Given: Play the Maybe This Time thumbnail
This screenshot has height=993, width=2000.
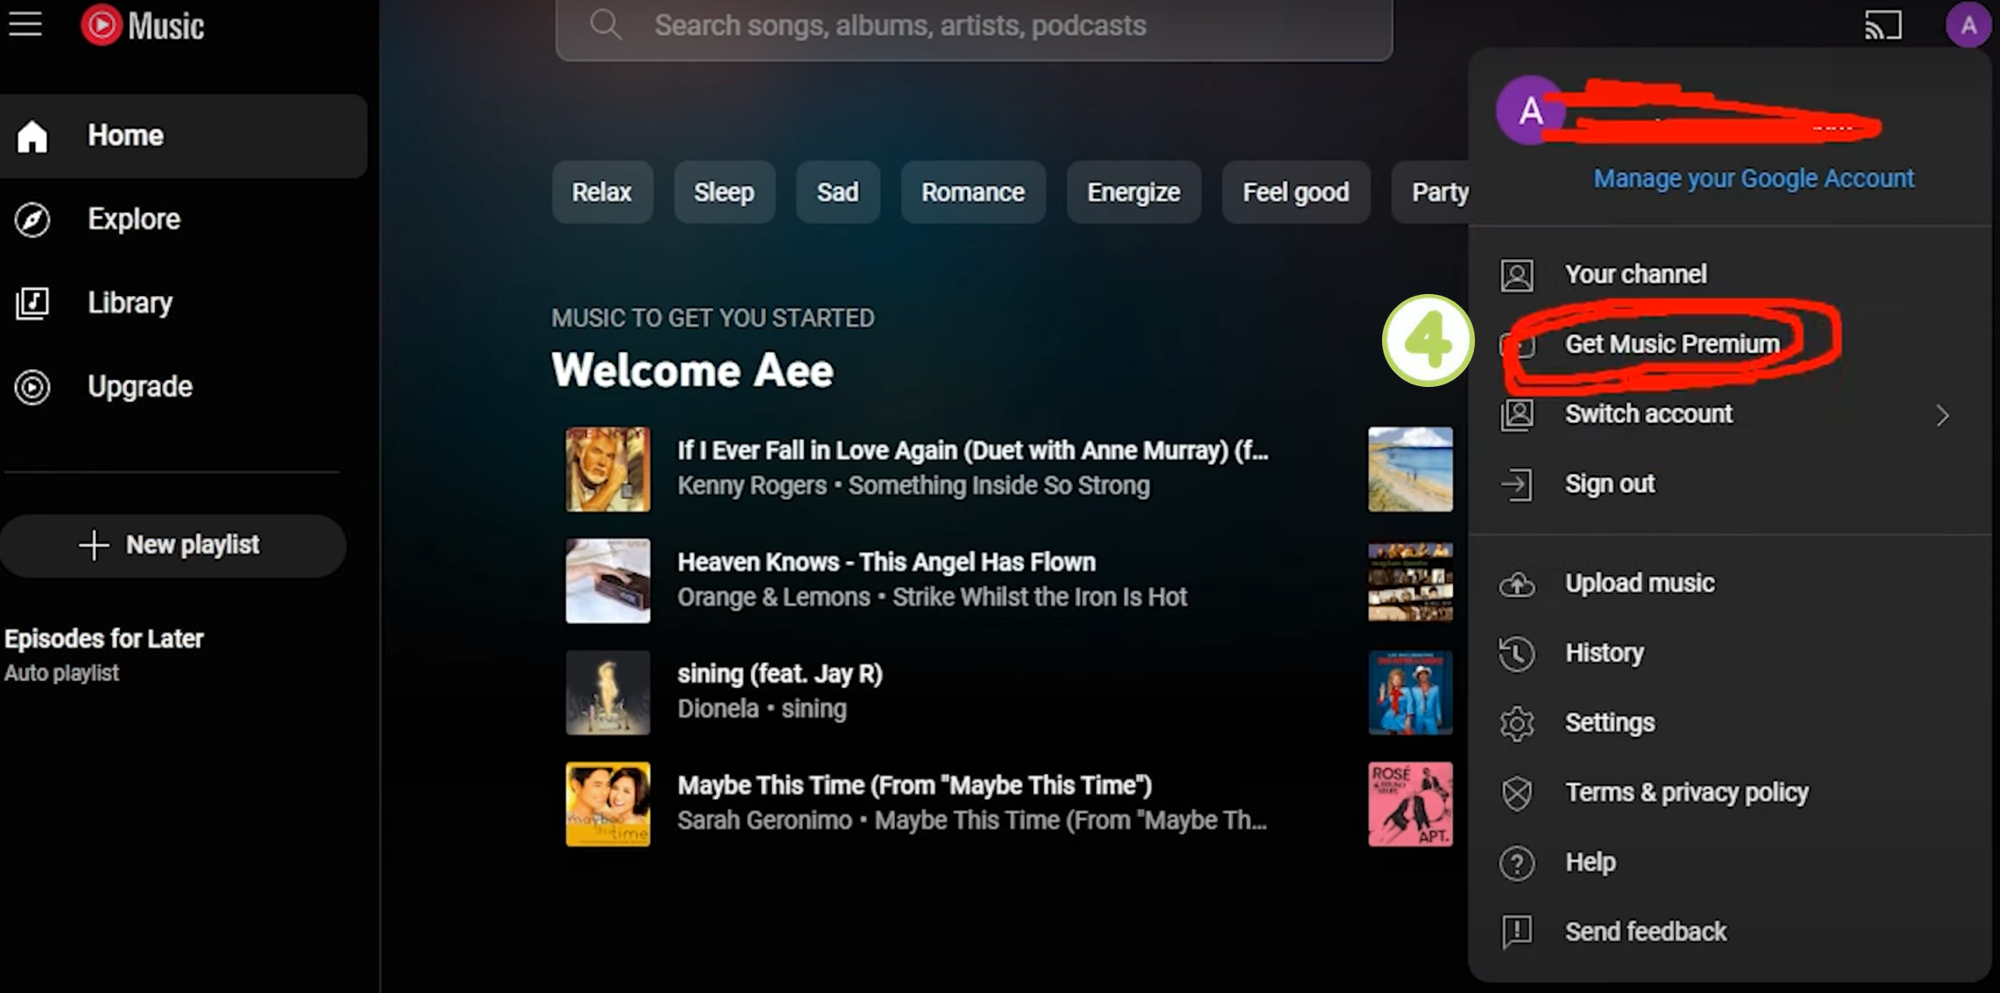Looking at the screenshot, I should click(608, 804).
